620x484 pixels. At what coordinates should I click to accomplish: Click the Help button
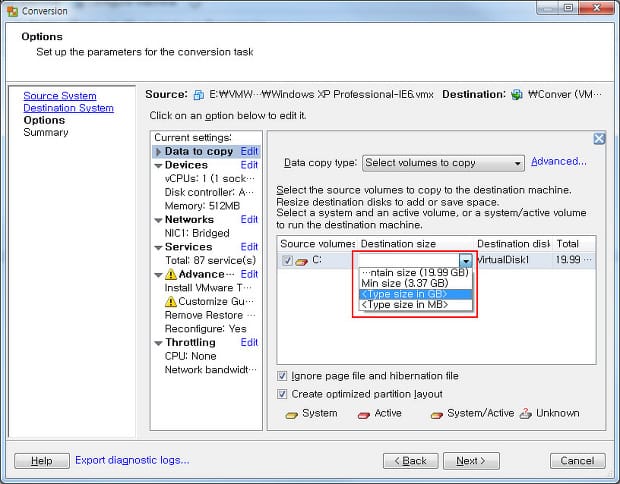42,461
